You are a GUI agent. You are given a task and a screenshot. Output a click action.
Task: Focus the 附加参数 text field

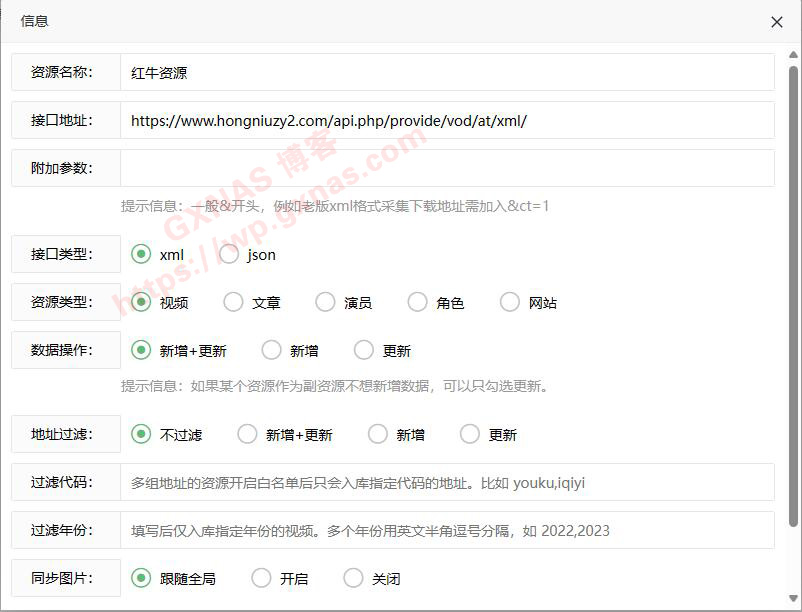click(x=446, y=168)
